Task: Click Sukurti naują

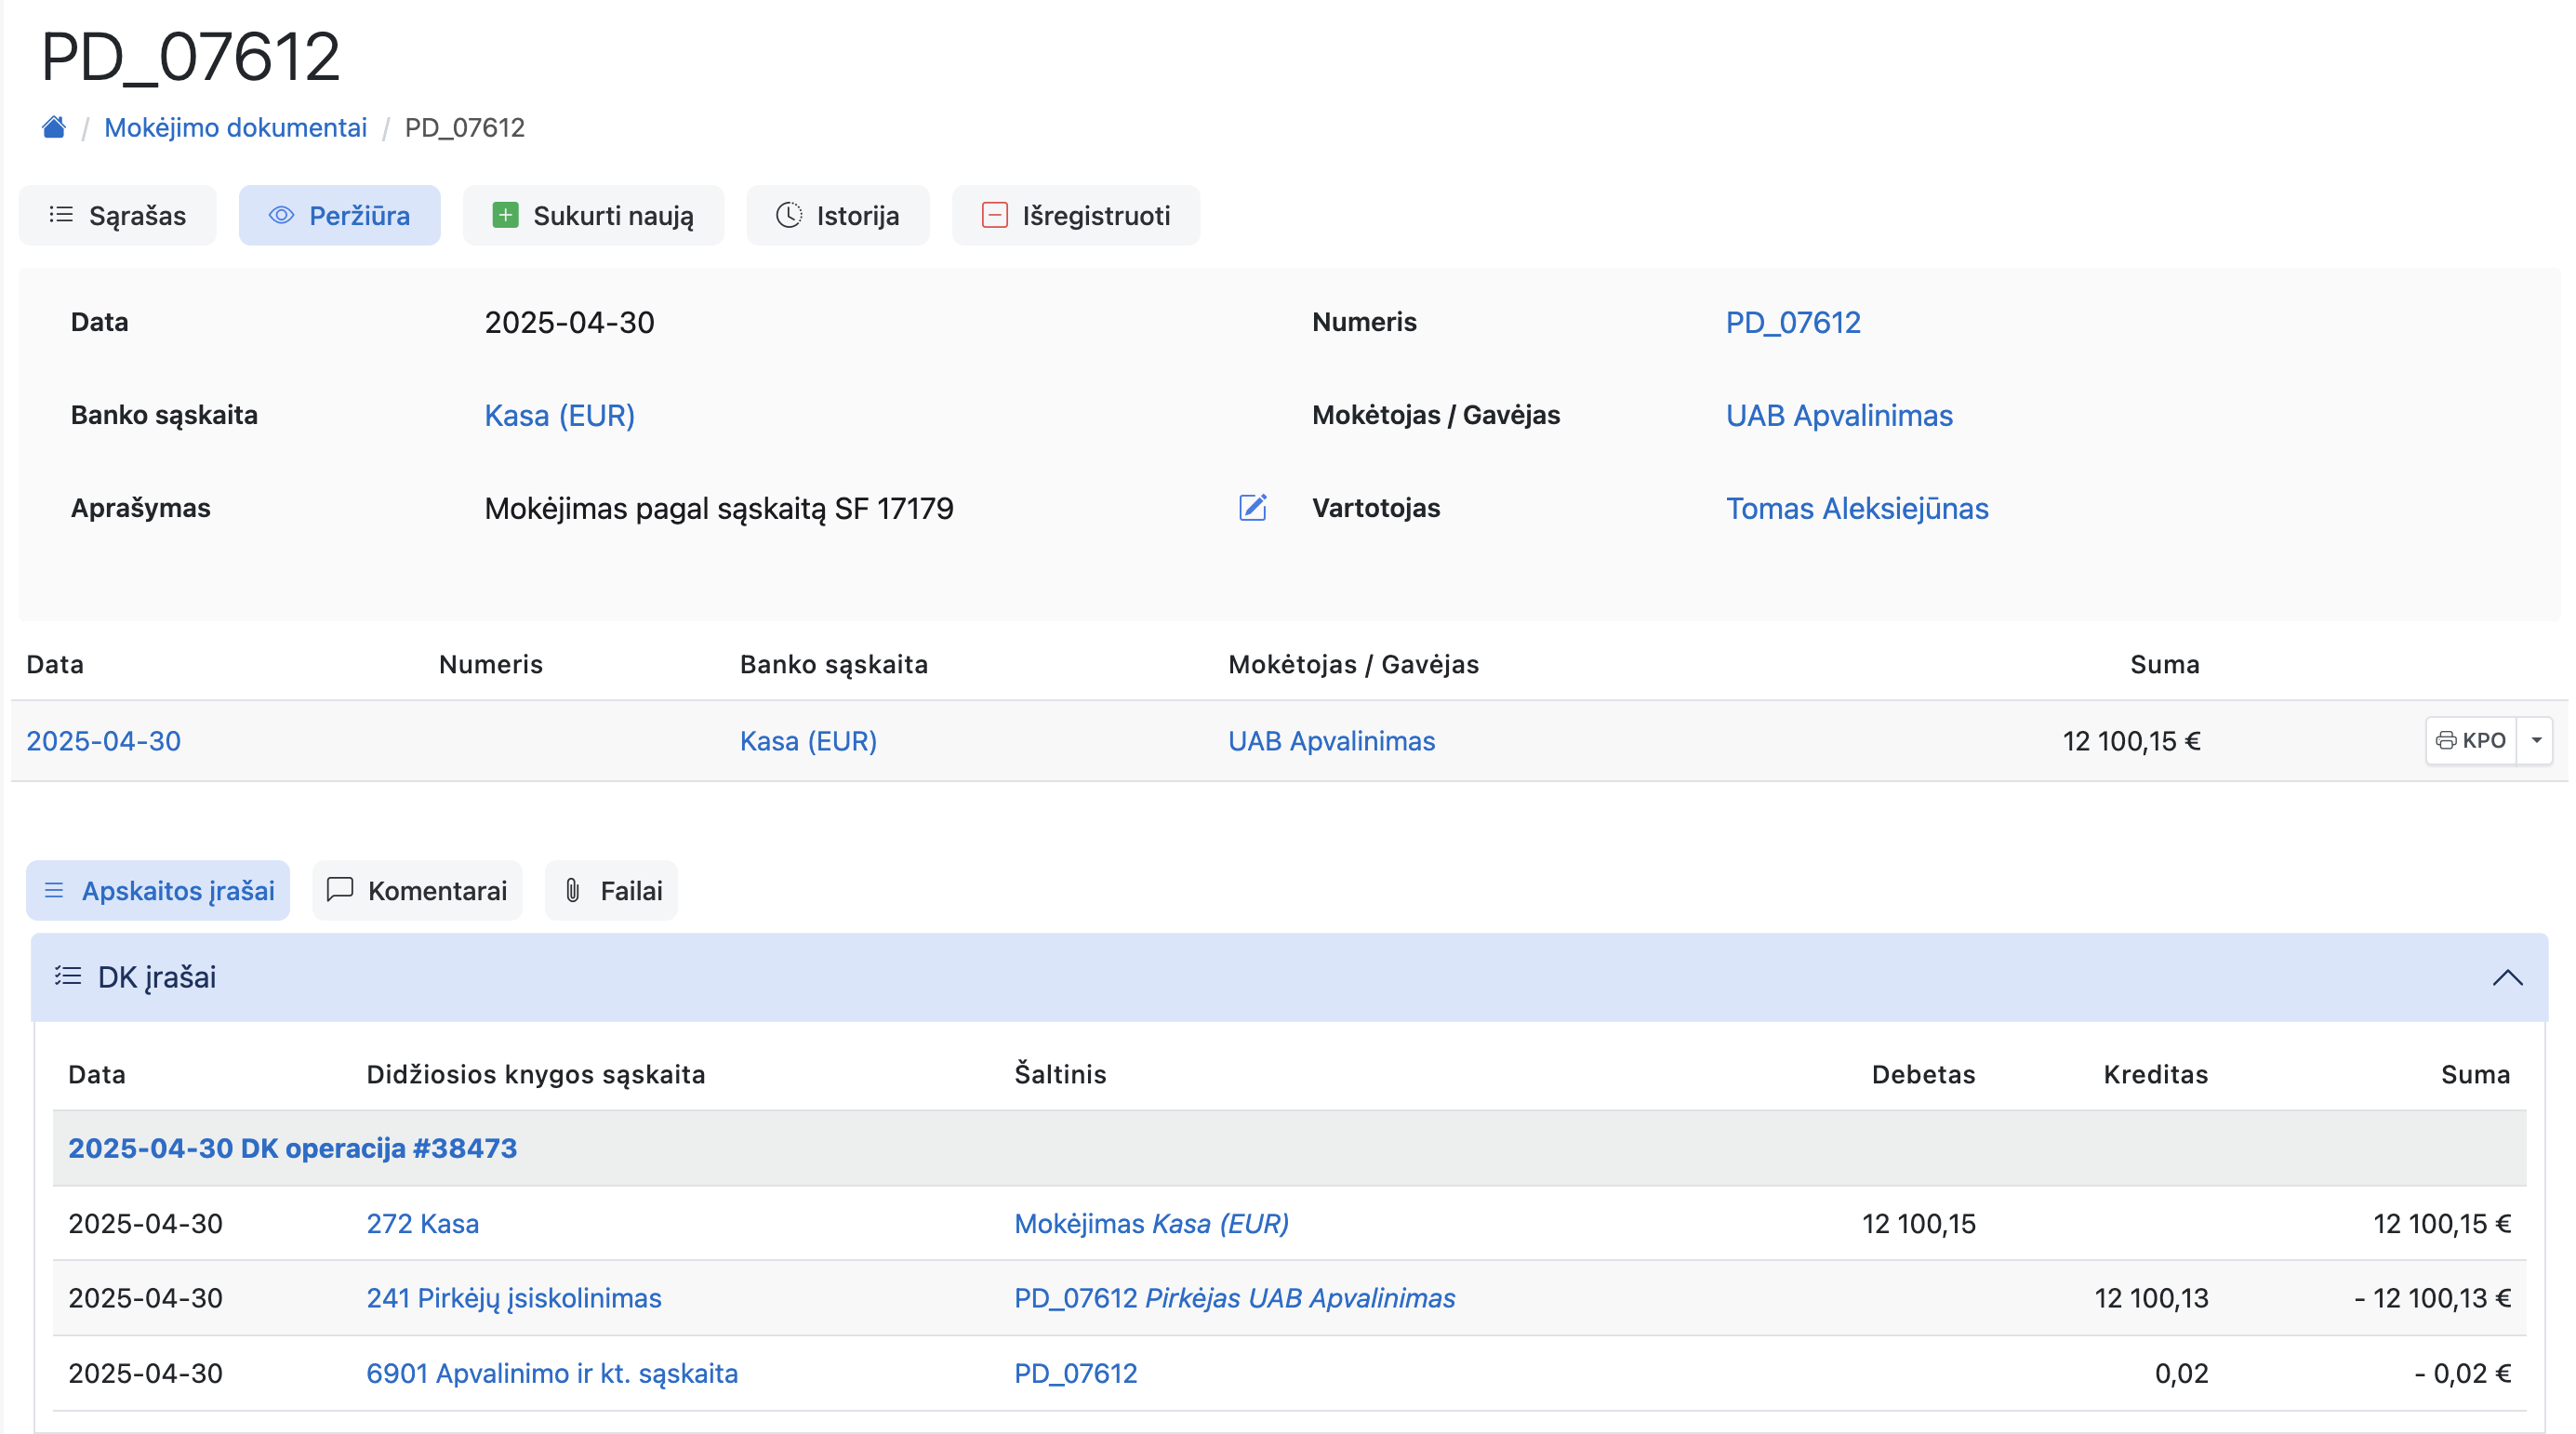Action: [x=593, y=215]
